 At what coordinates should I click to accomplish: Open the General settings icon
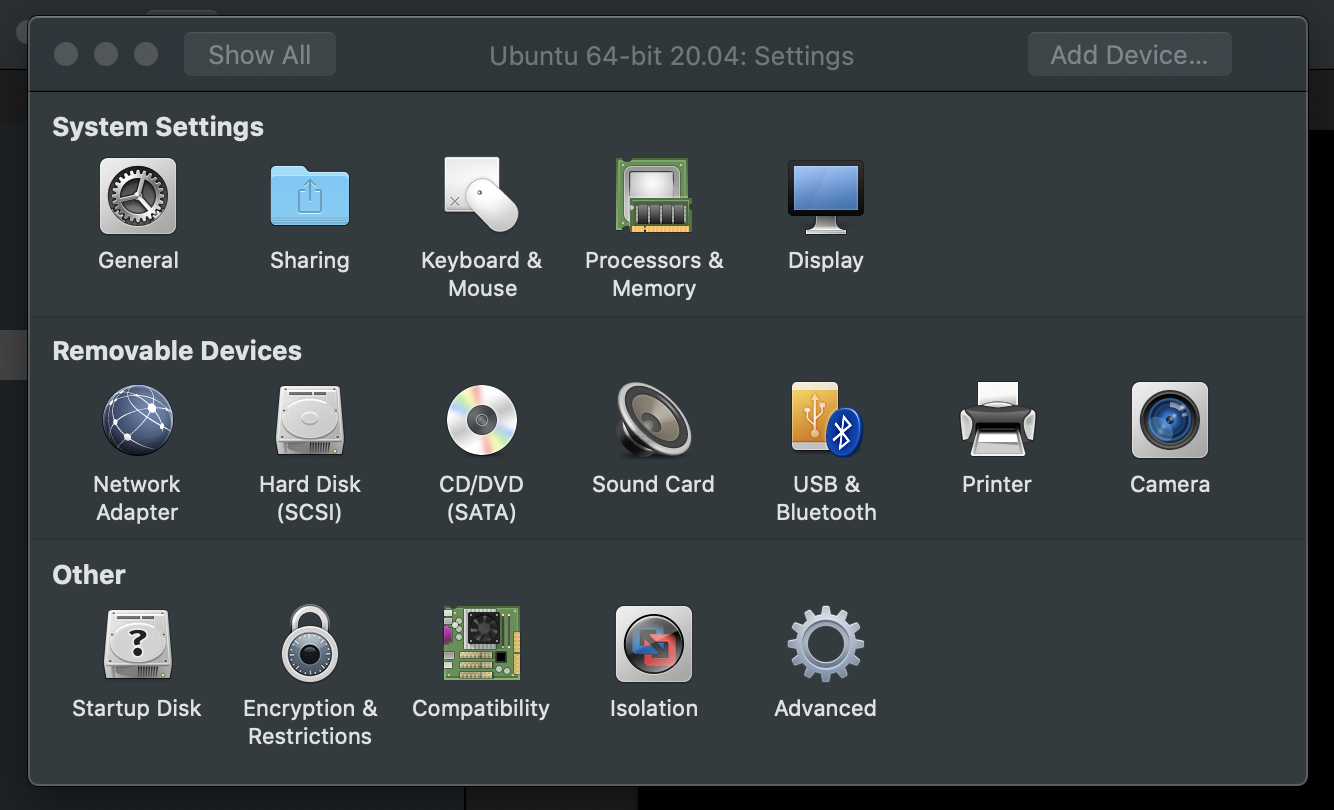(138, 196)
